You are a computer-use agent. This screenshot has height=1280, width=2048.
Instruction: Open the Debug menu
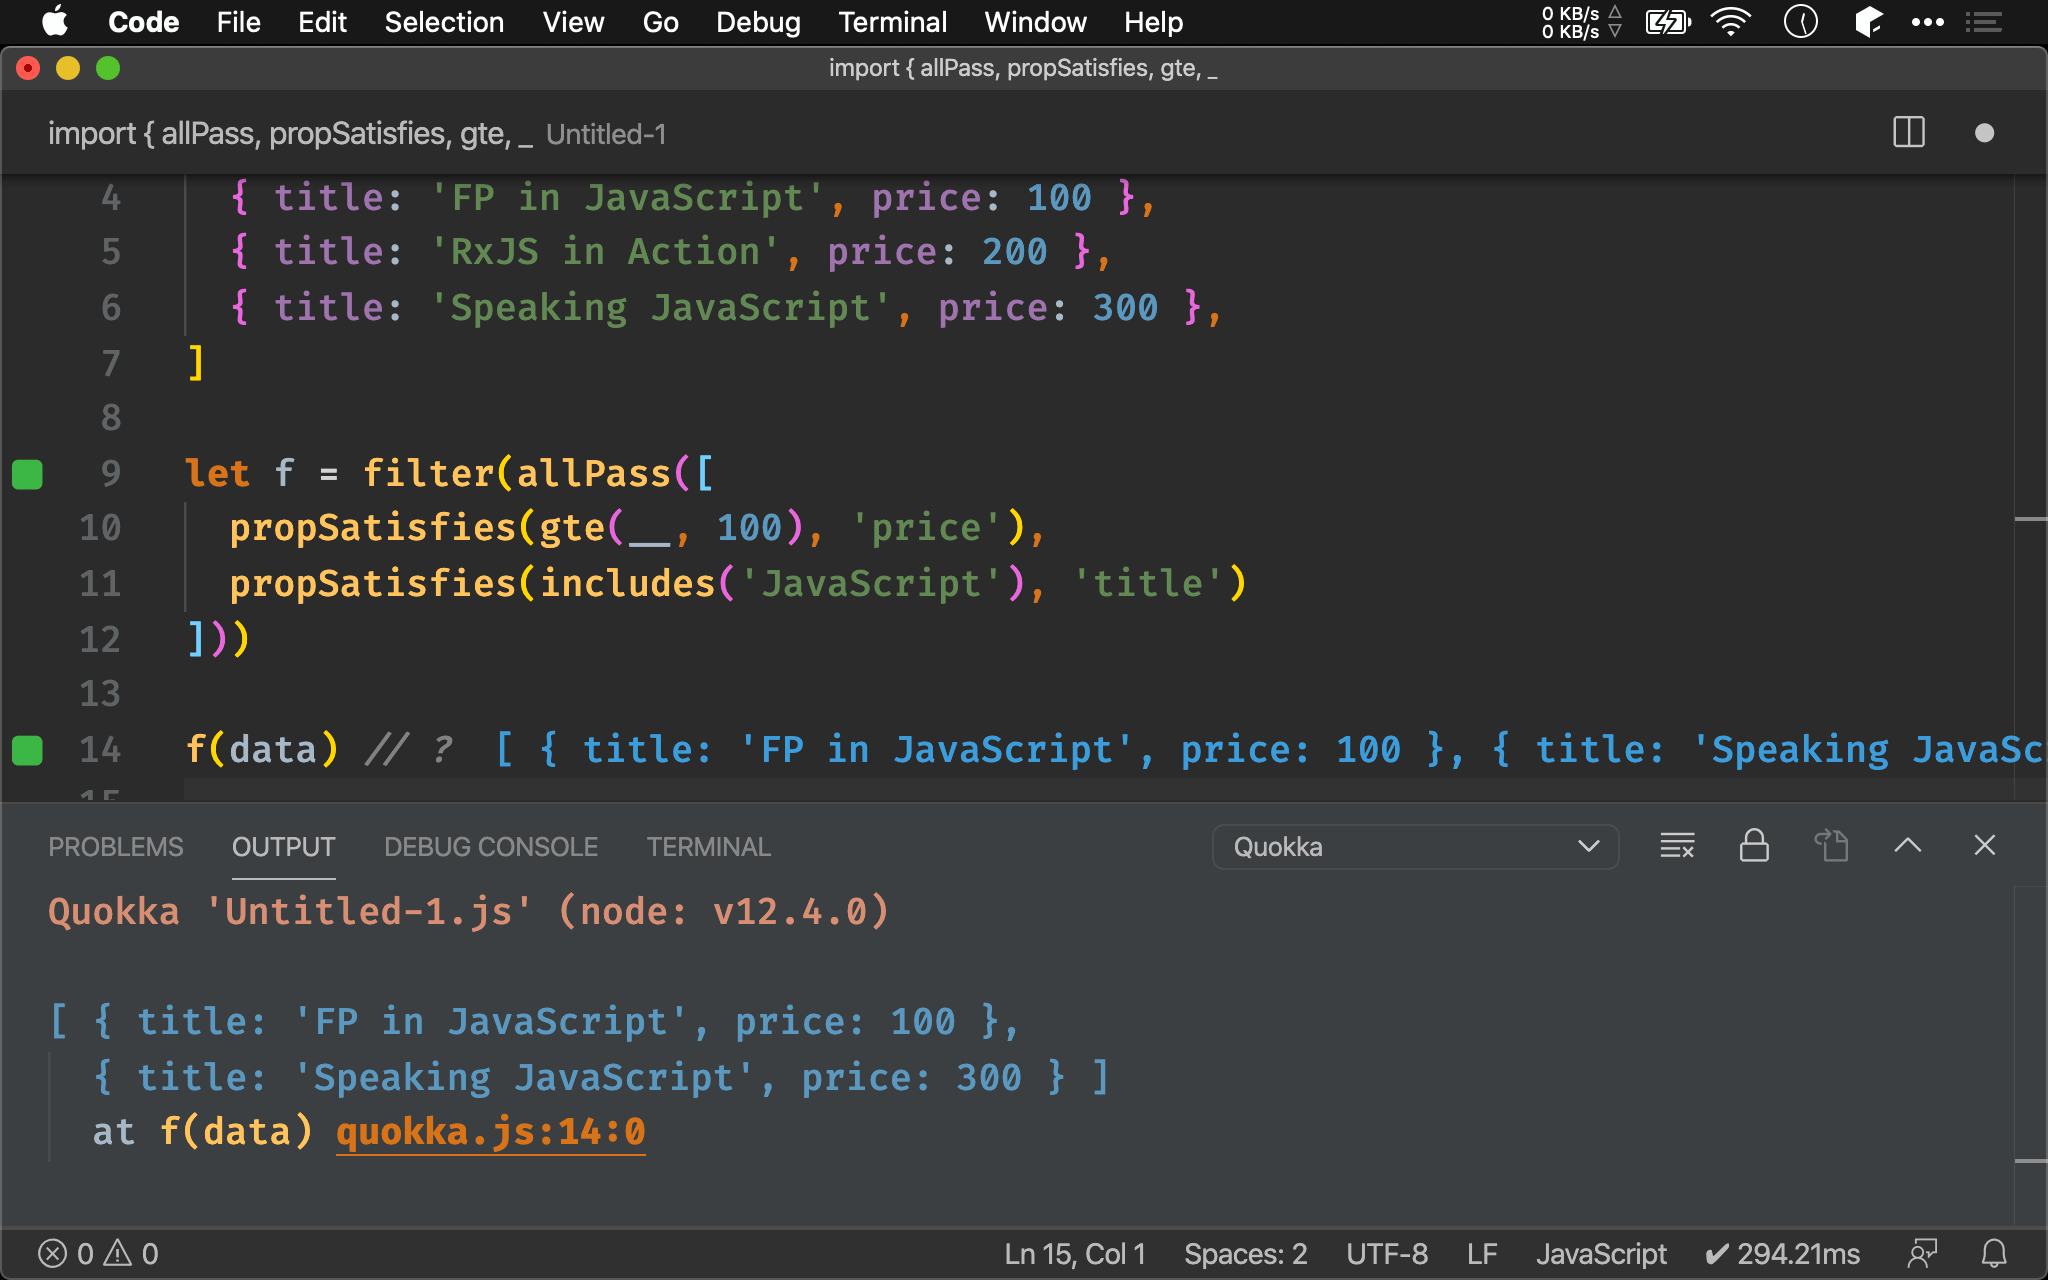click(x=758, y=22)
